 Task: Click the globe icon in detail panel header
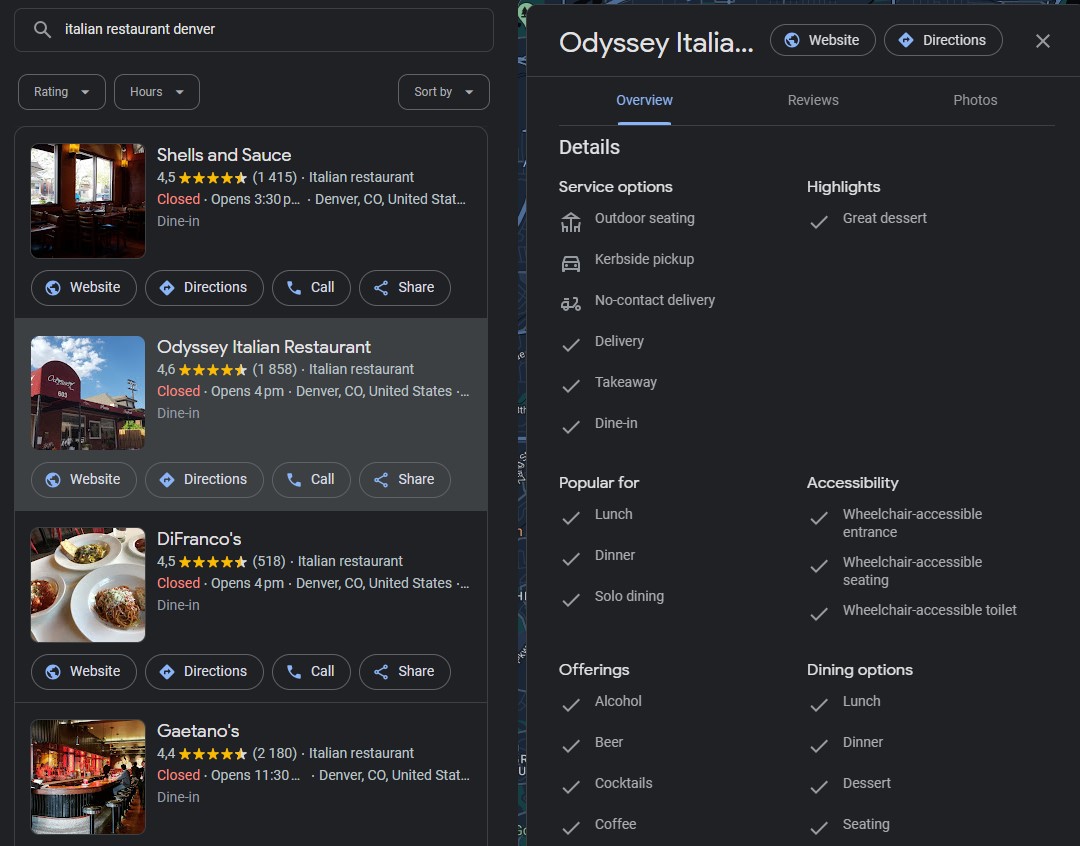pyautogui.click(x=792, y=41)
